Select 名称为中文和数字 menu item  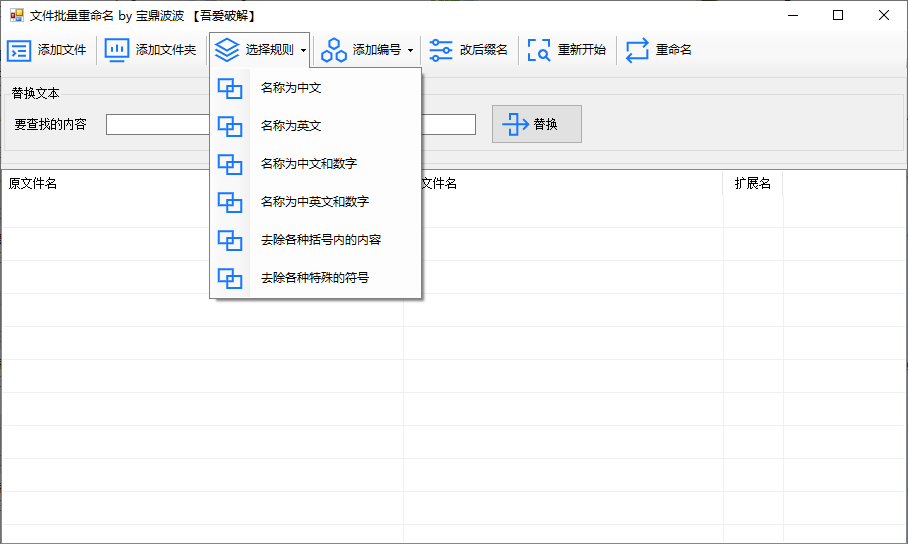coord(308,164)
